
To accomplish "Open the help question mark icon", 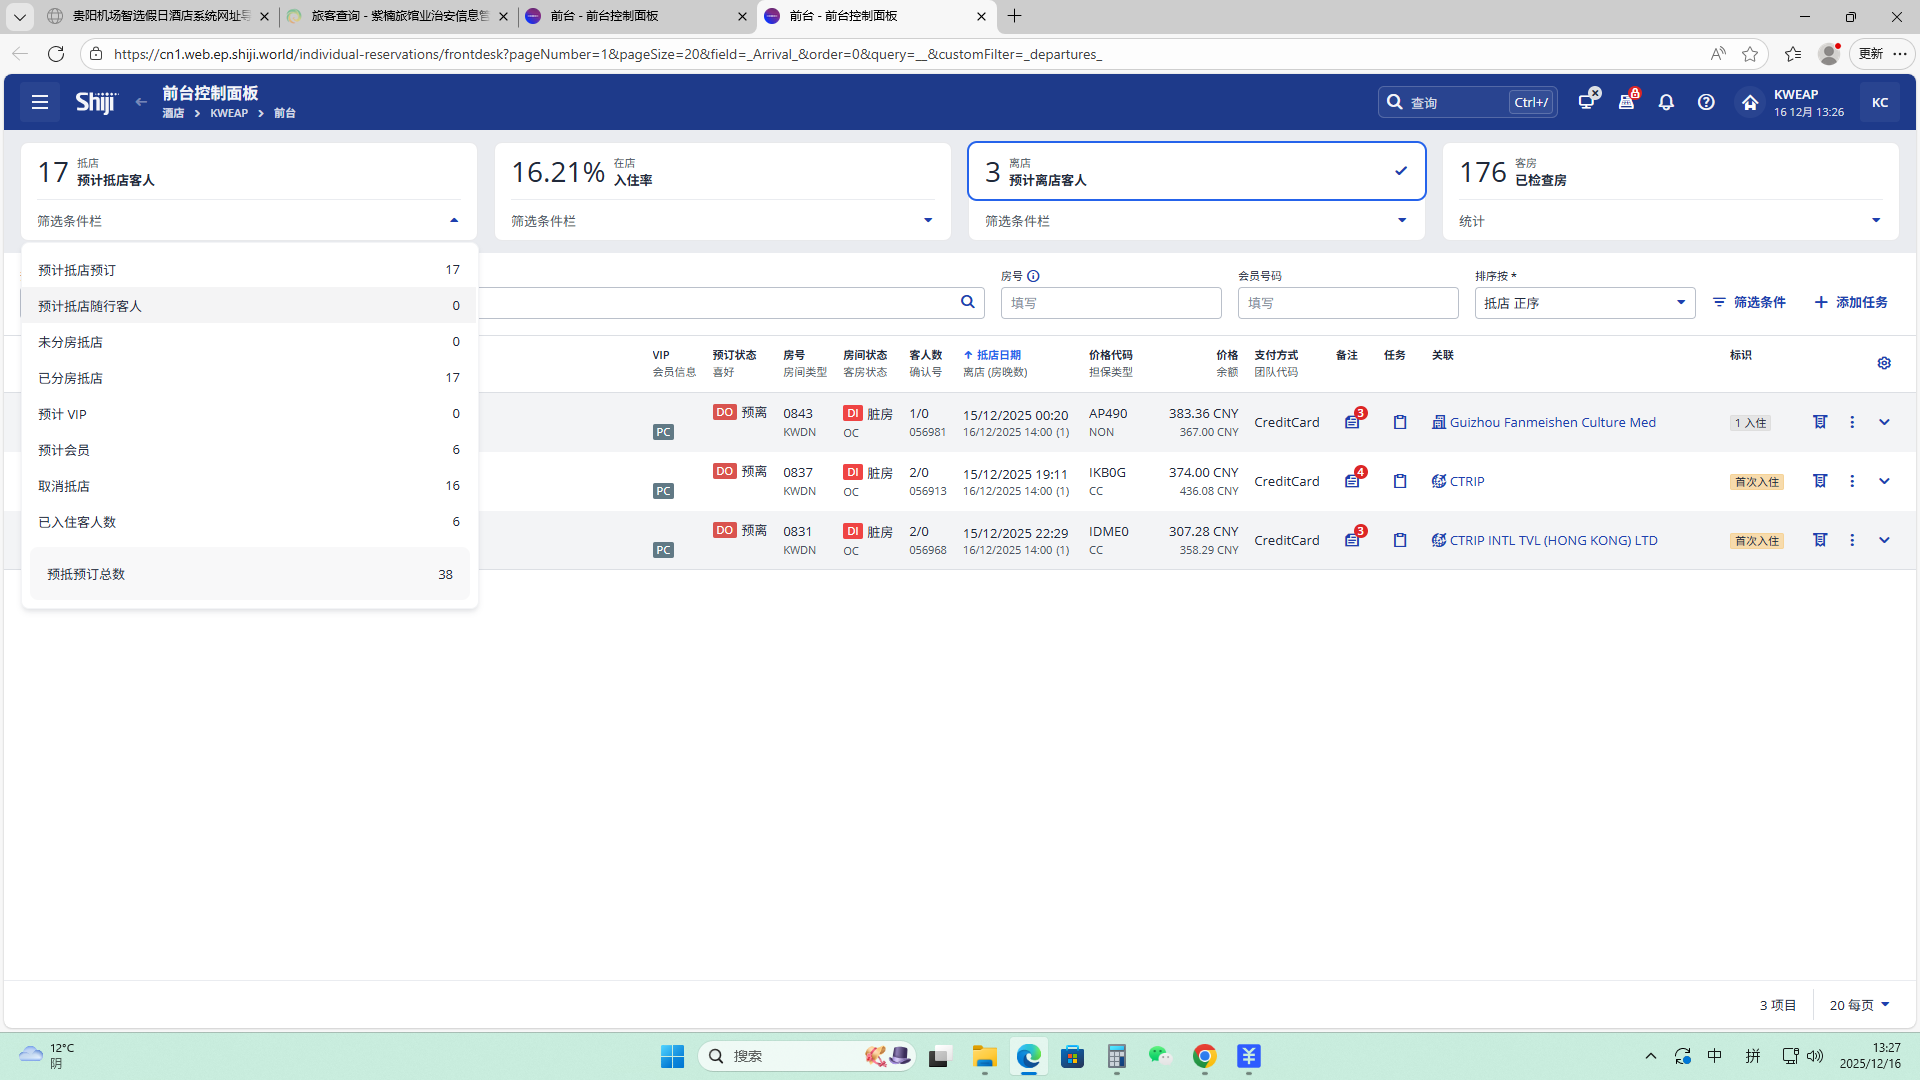I will (1706, 102).
